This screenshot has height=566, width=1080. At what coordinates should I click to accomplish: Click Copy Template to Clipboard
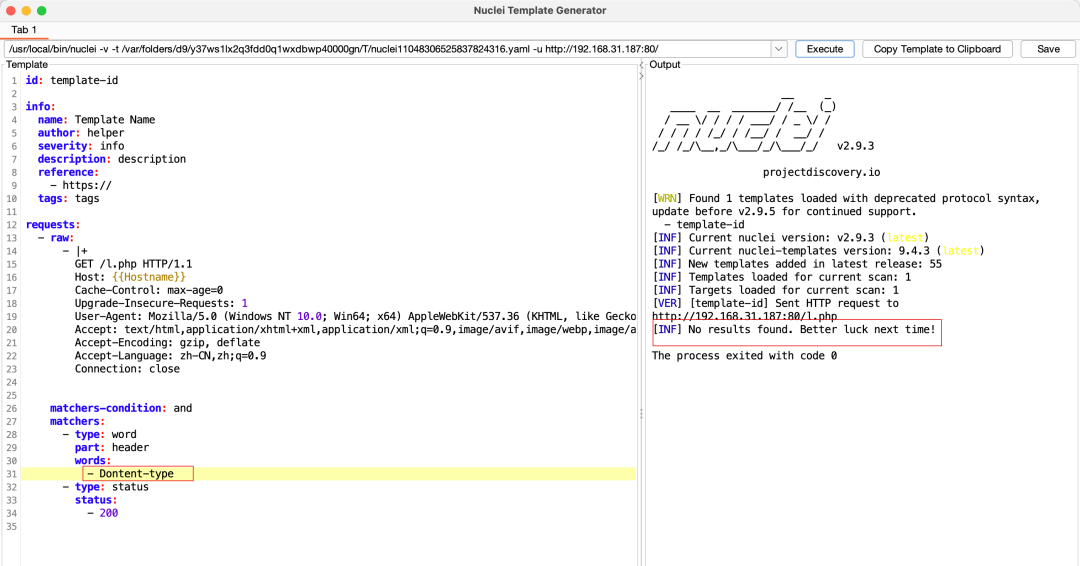937,49
